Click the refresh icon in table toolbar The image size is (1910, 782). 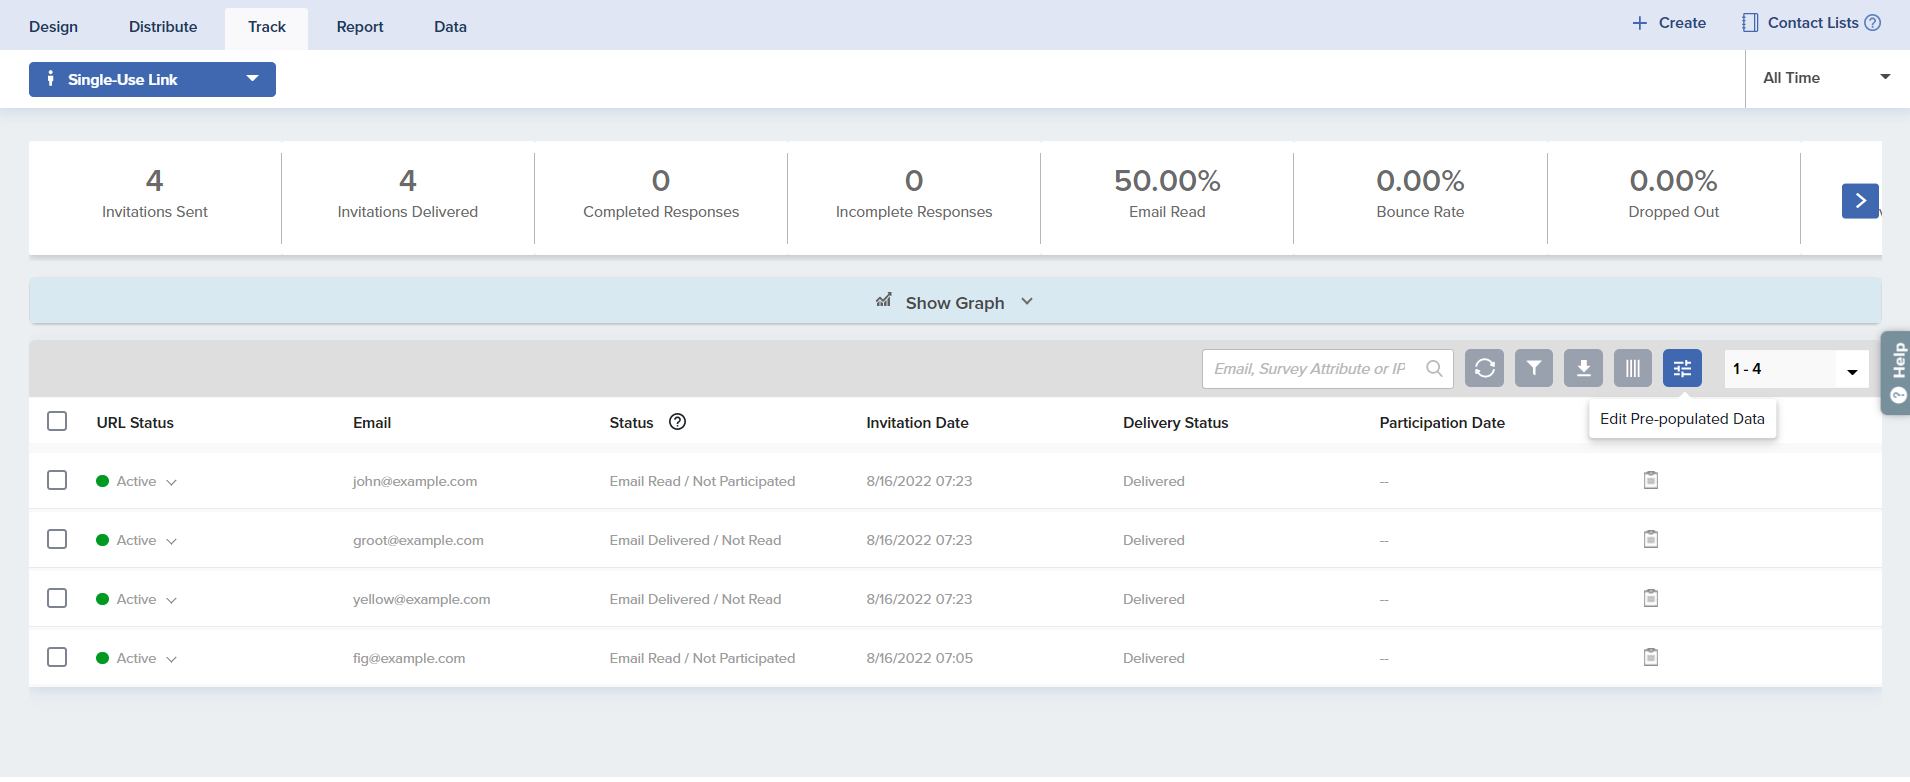pos(1485,368)
